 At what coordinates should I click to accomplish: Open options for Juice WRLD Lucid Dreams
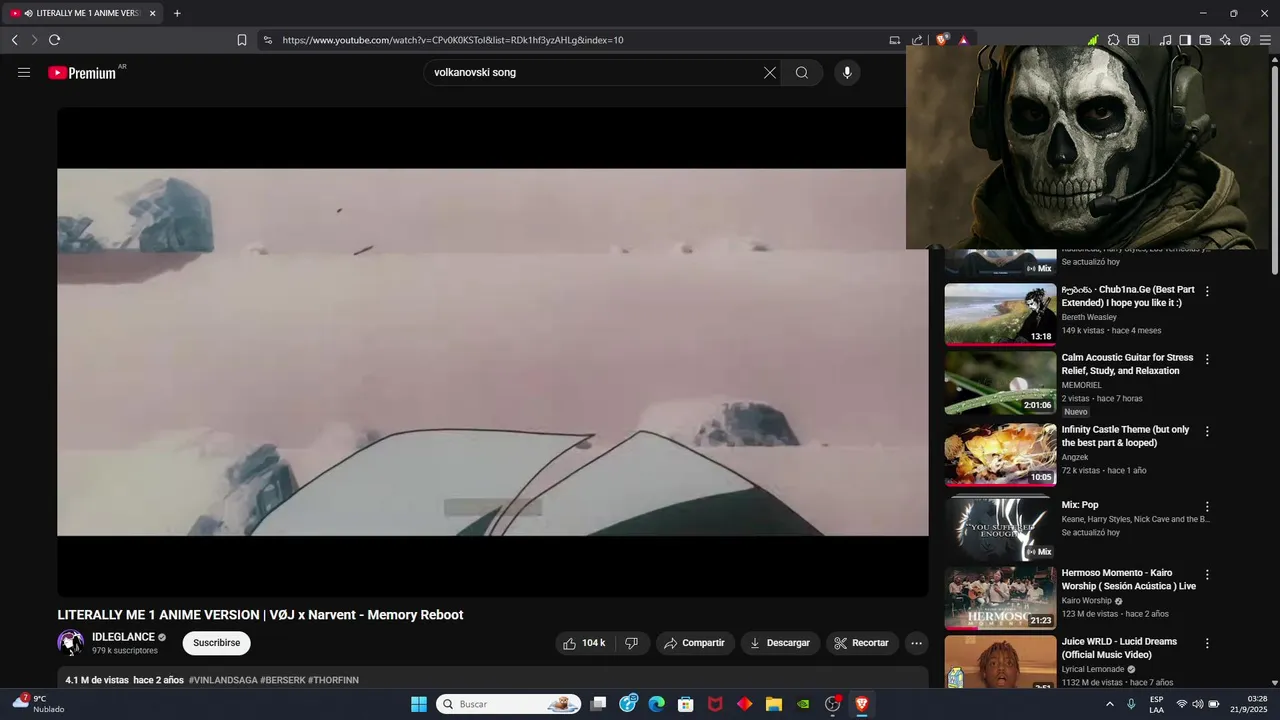click(x=1207, y=643)
